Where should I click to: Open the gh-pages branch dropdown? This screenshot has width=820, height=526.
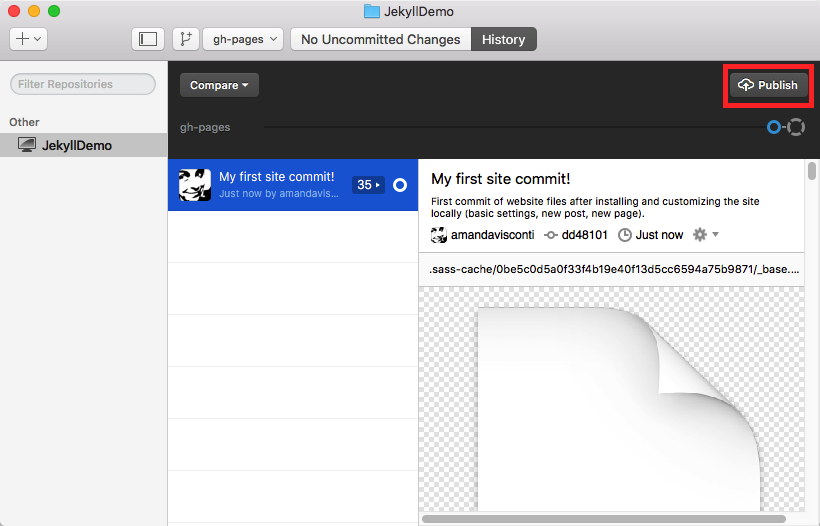pos(243,39)
